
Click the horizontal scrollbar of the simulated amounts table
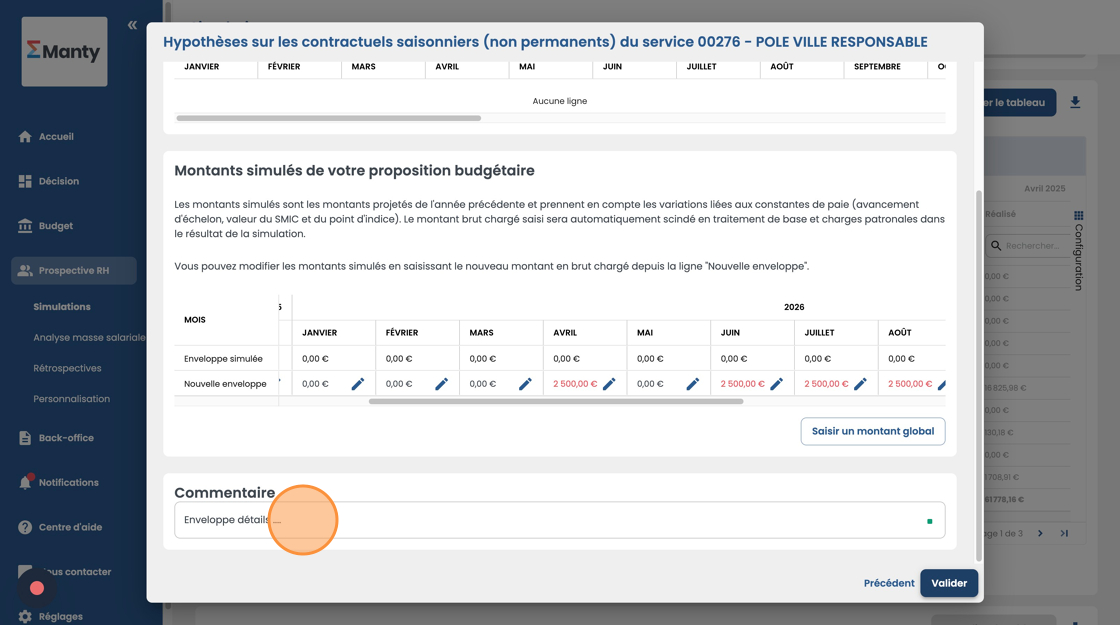tap(555, 401)
